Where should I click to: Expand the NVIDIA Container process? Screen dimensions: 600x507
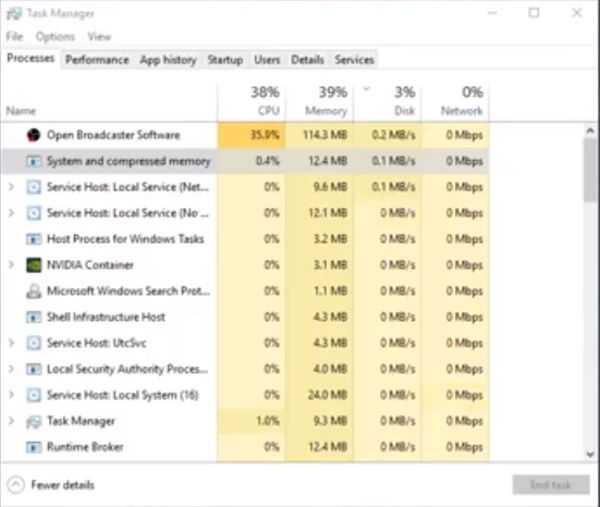pos(11,265)
